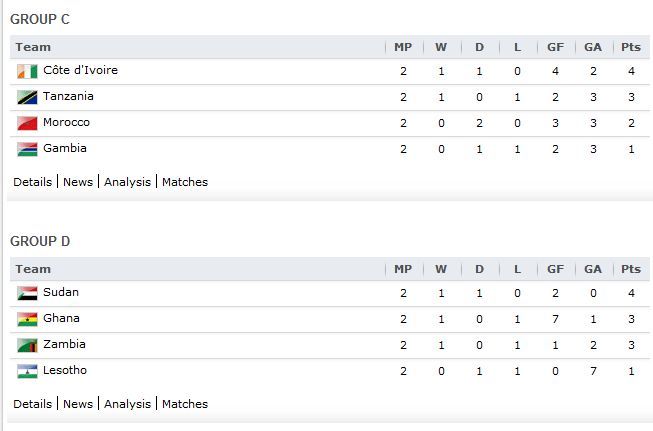Open News link under Group C
Viewport: 653px width, 431px height.
[x=78, y=182]
